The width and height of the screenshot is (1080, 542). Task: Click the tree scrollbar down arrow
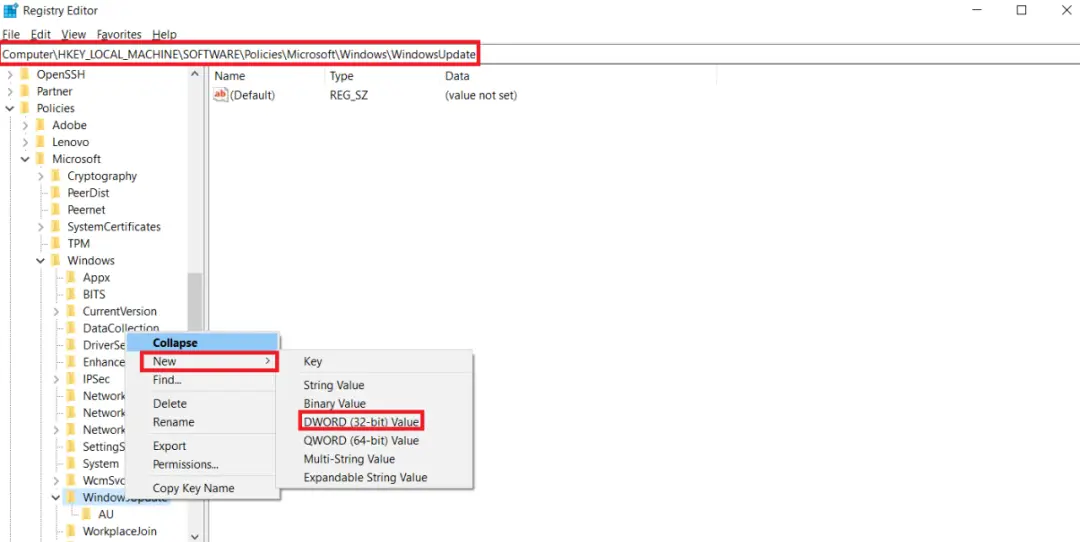(195, 536)
